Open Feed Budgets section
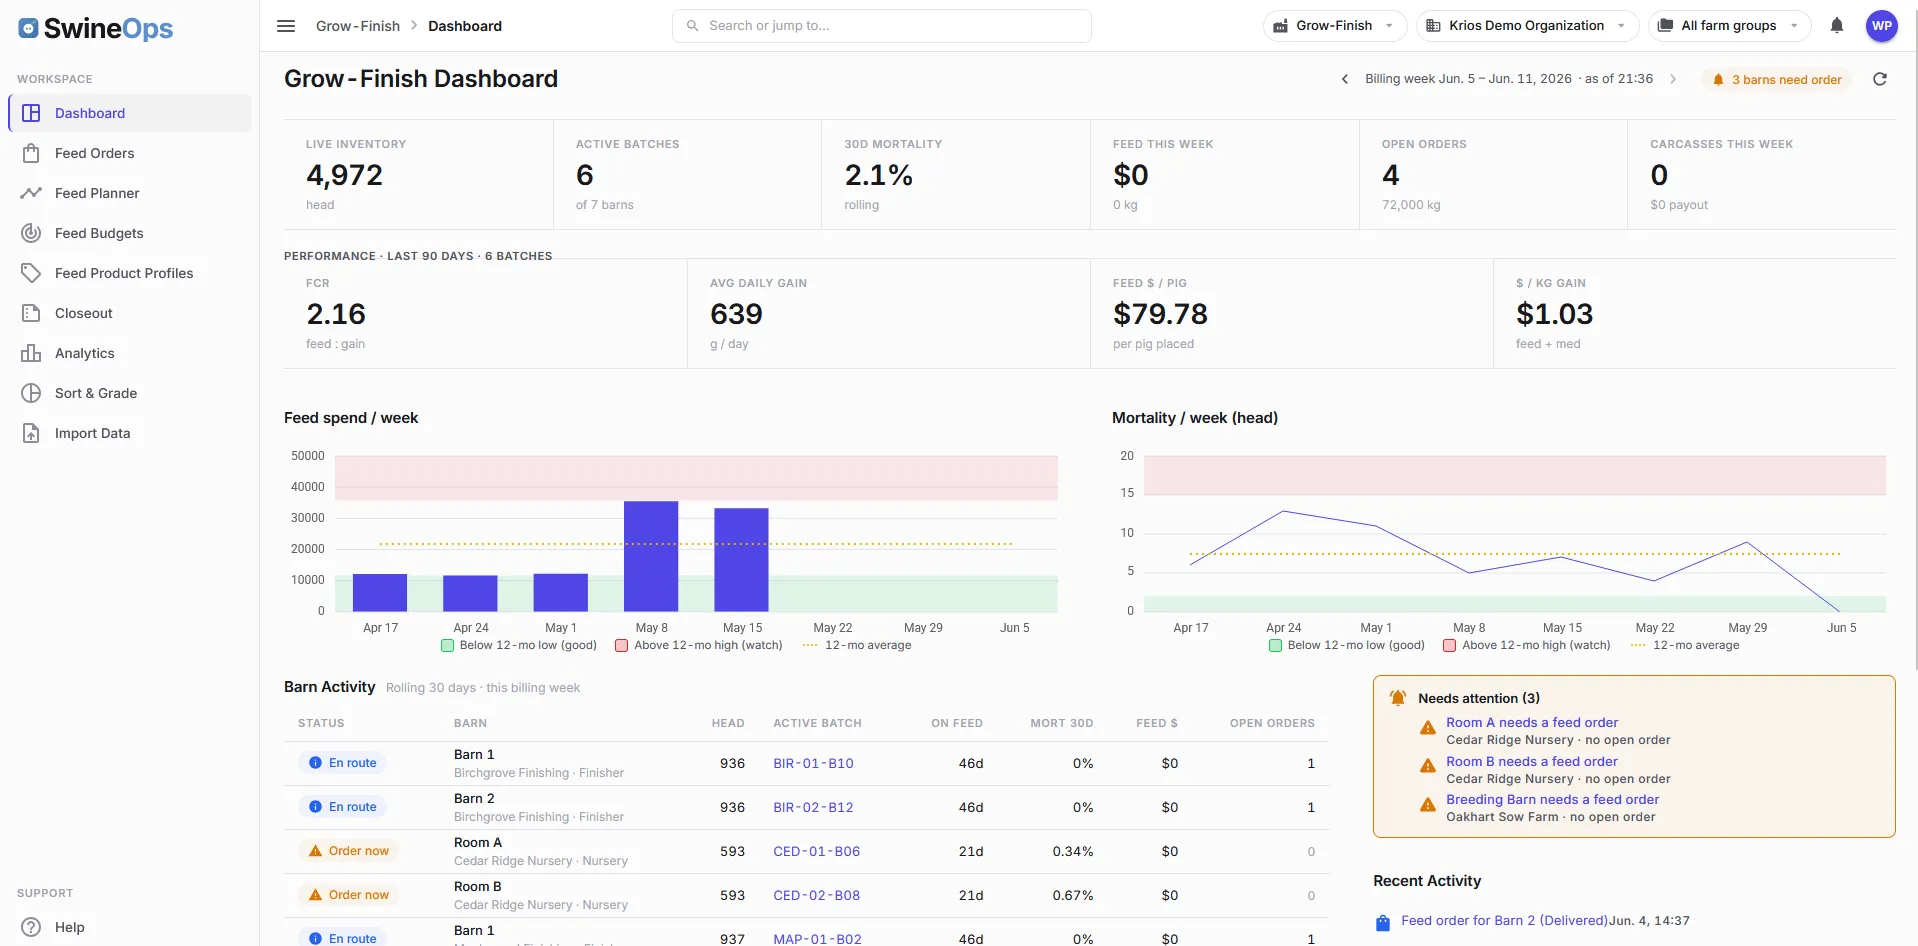Screen dimensions: 1918x946 click(130, 233)
